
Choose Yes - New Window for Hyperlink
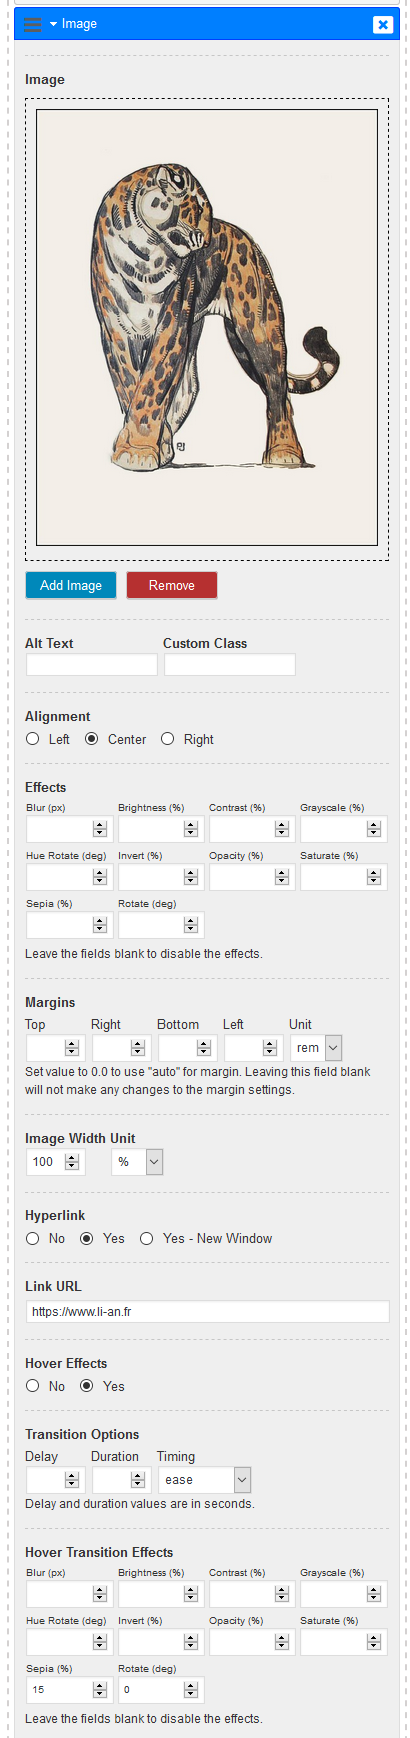click(147, 1238)
